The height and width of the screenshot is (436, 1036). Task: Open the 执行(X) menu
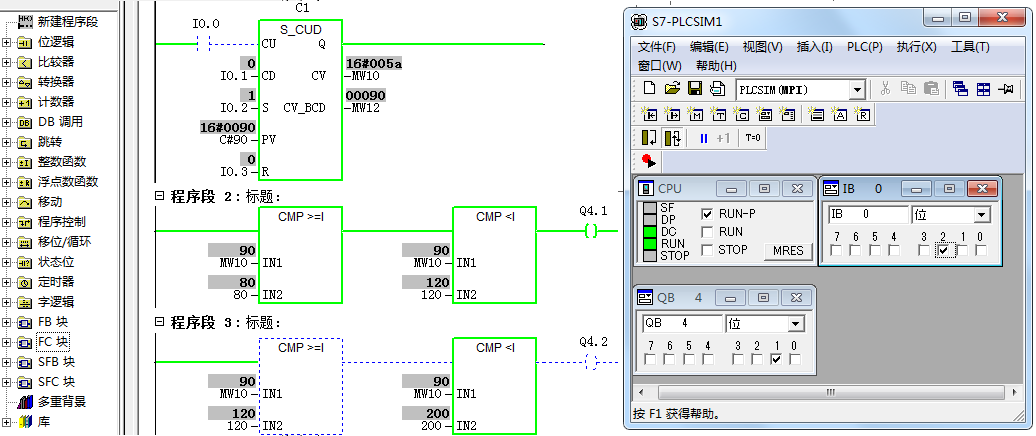[x=916, y=47]
